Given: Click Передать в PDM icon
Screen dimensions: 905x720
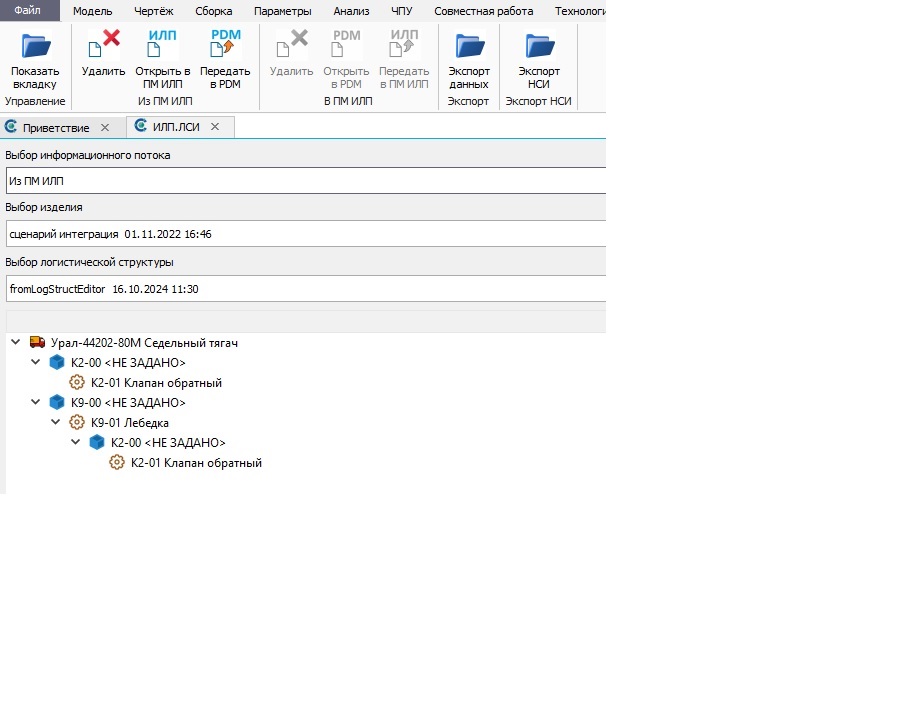Looking at the screenshot, I should pyautogui.click(x=225, y=44).
